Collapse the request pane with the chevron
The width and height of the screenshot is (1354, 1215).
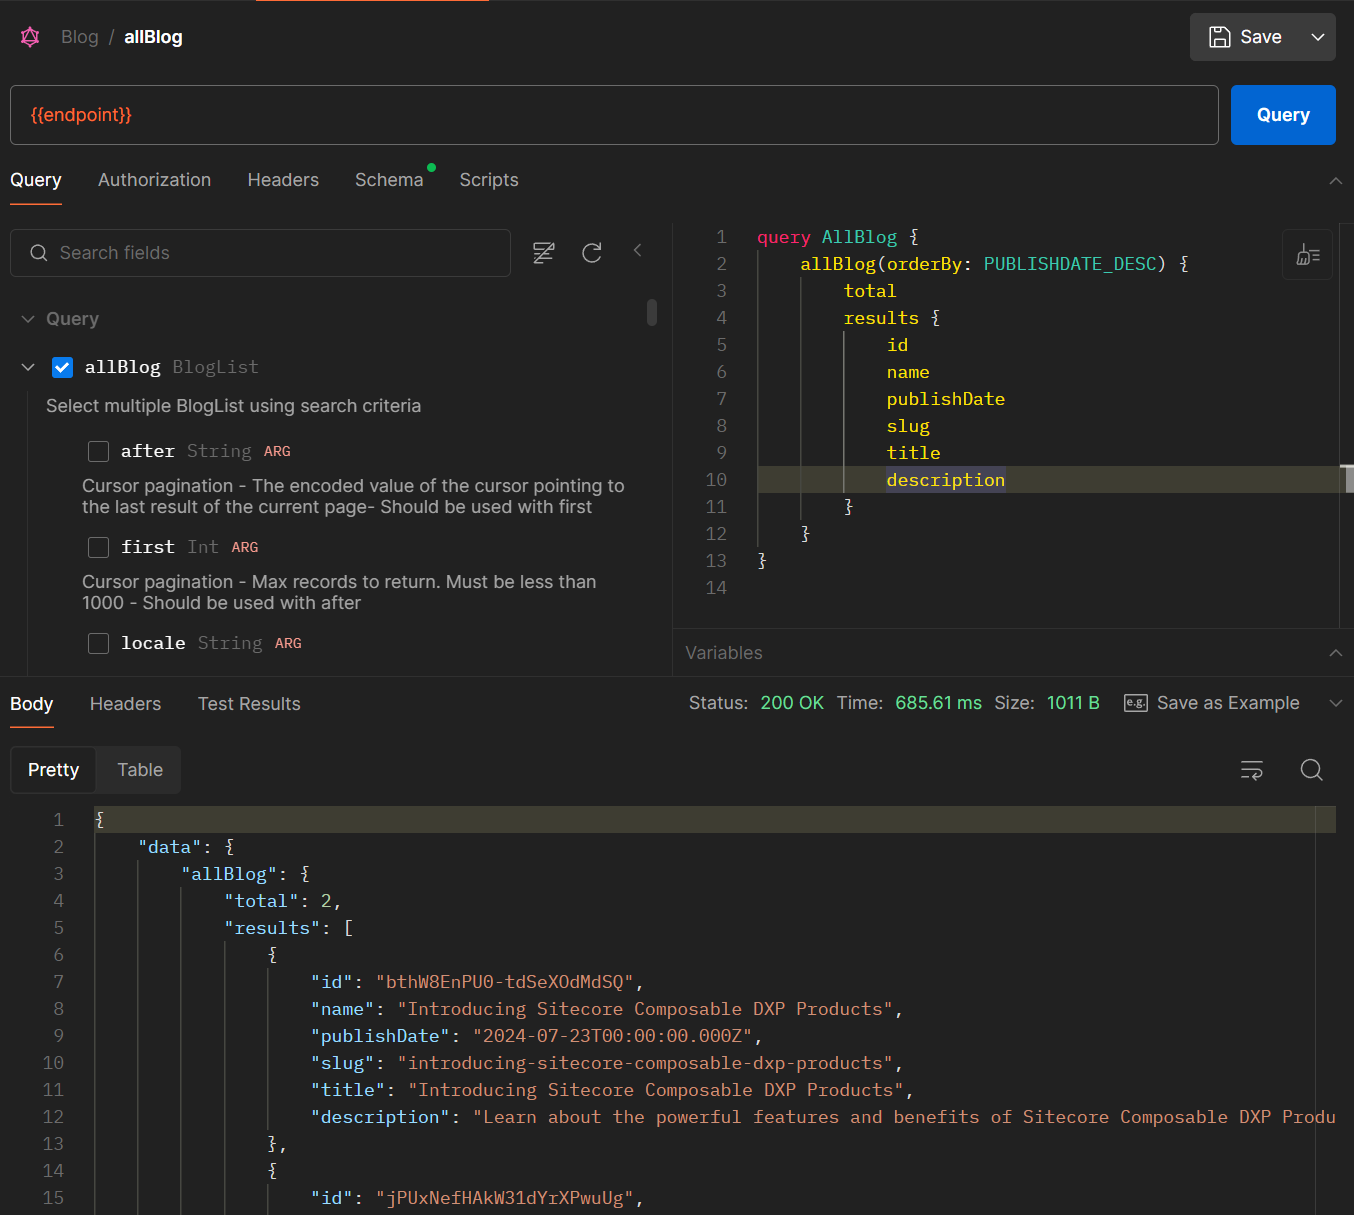tap(1336, 180)
